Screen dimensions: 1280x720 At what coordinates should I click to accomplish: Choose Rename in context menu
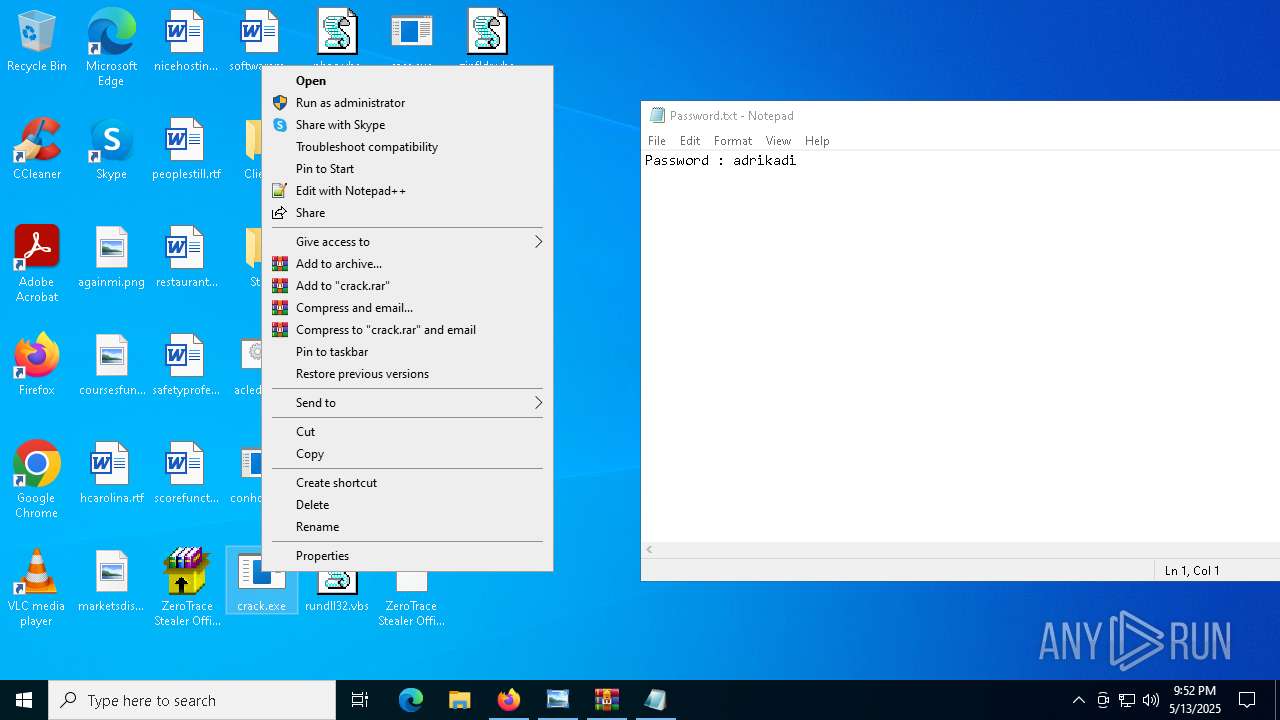(x=407, y=527)
